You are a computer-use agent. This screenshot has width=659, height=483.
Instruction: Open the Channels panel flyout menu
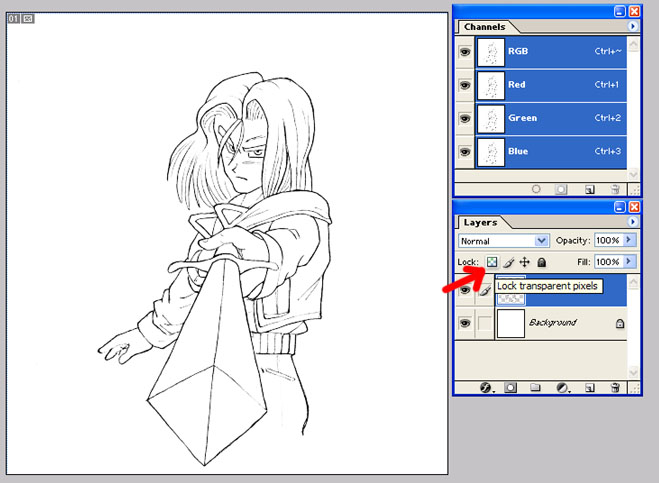pyautogui.click(x=632, y=27)
